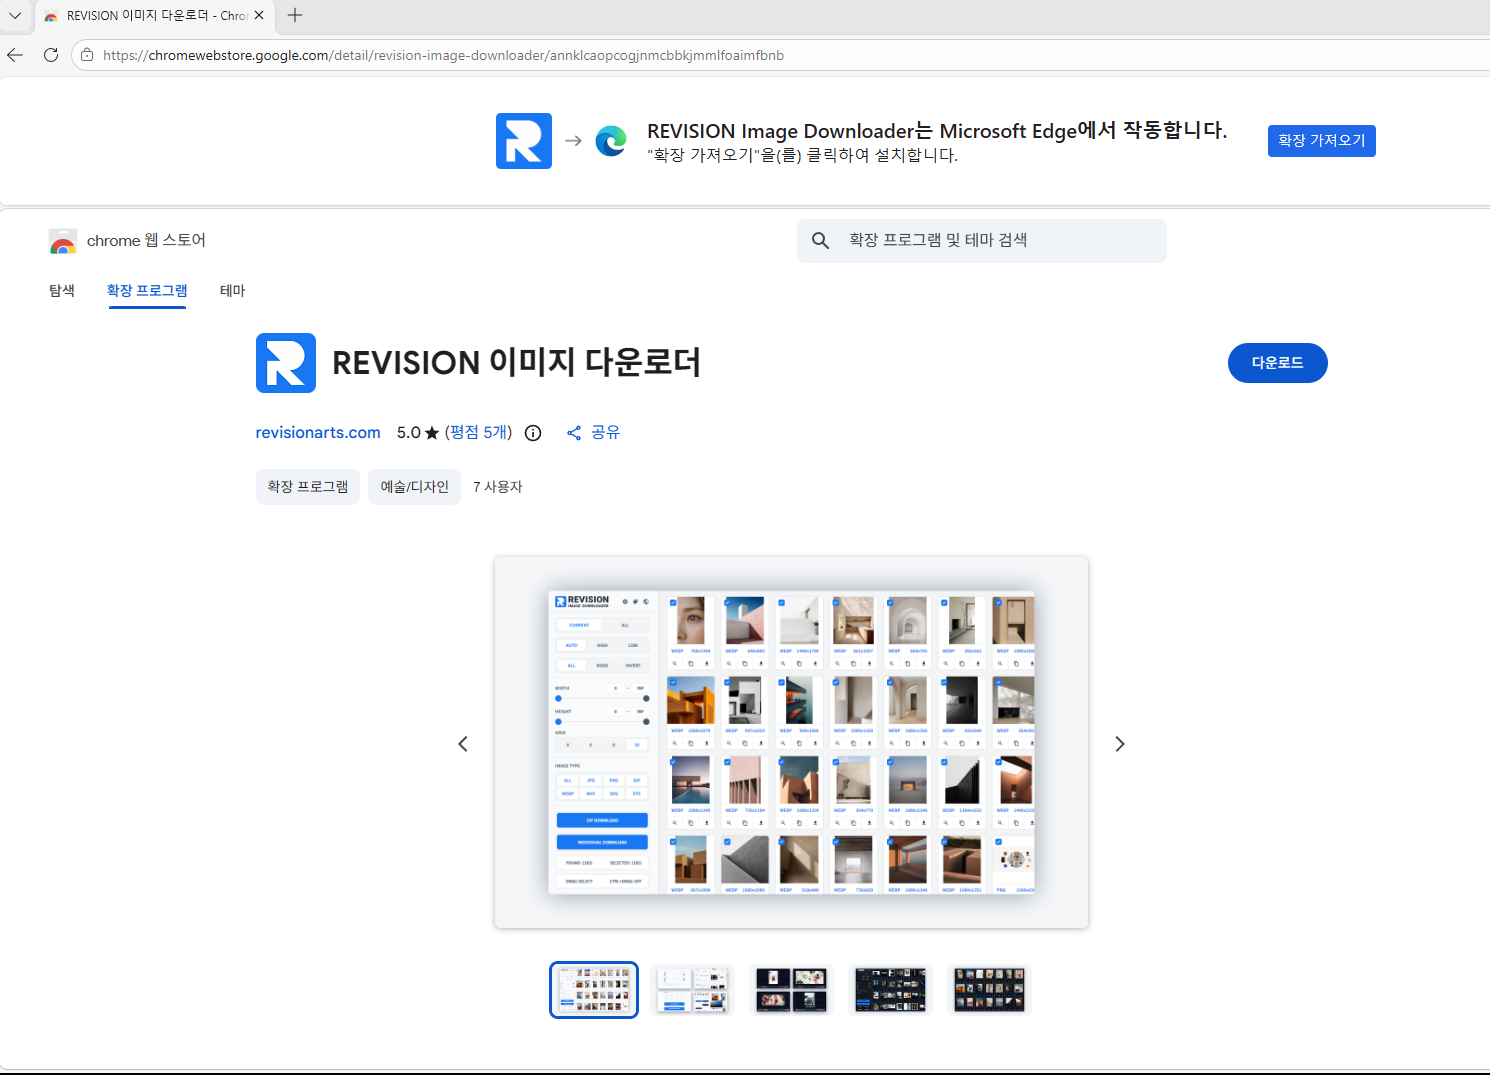Open the tab search dropdown arrow
The image size is (1490, 1075).
pos(15,15)
